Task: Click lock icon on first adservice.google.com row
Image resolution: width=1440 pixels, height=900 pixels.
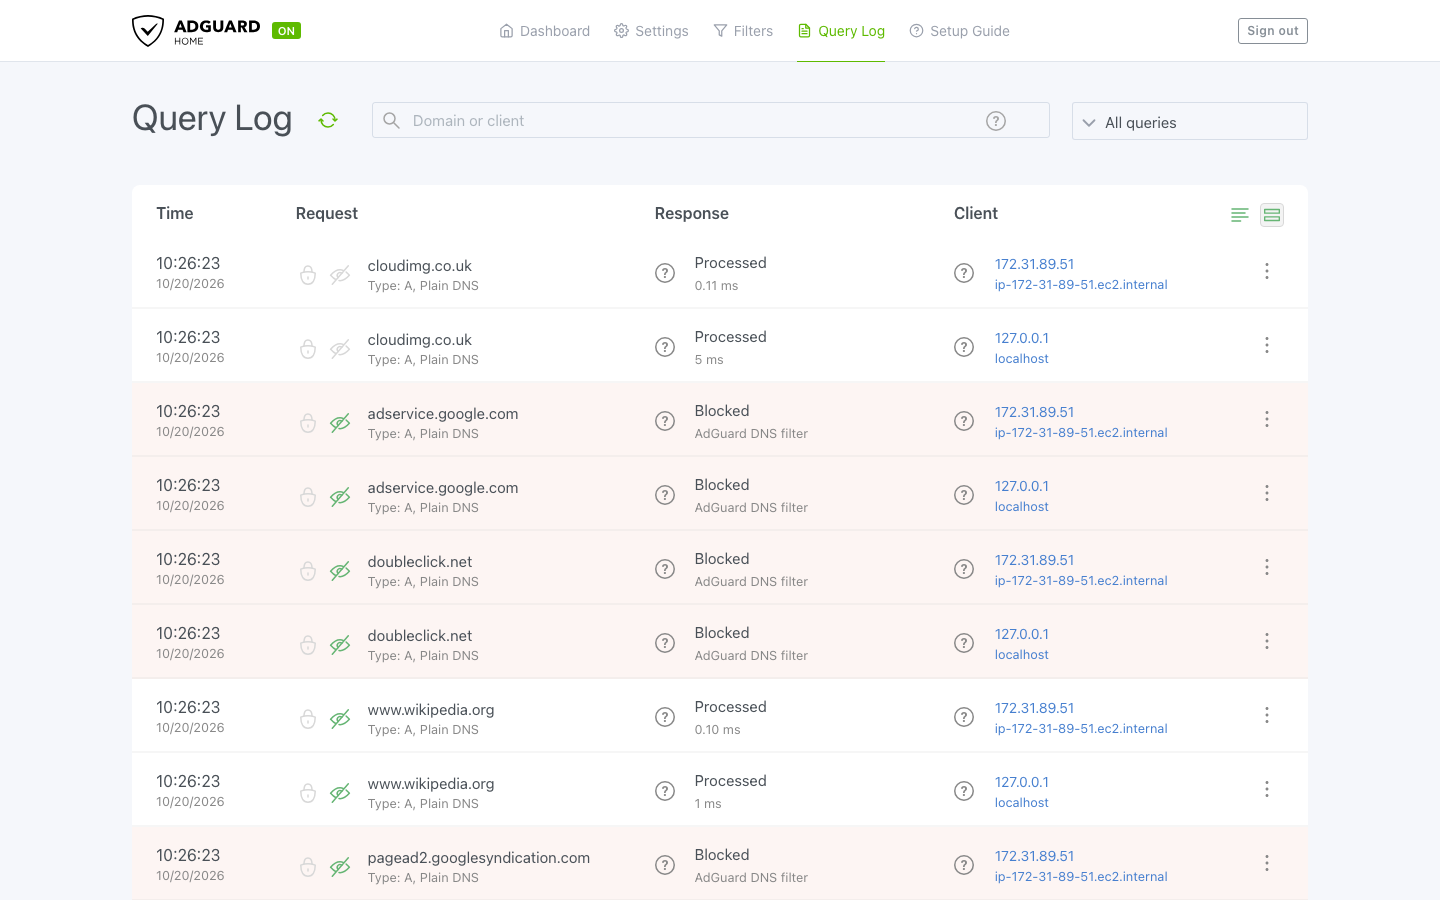Action: point(308,423)
